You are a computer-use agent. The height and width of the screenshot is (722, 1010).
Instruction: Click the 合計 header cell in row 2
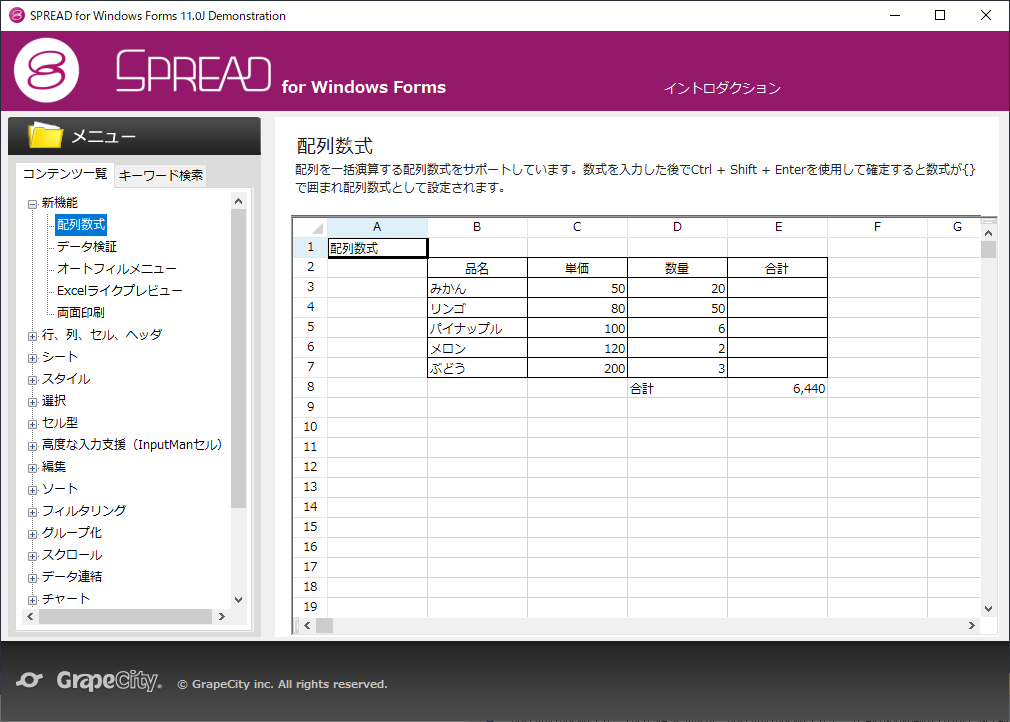pos(777,268)
